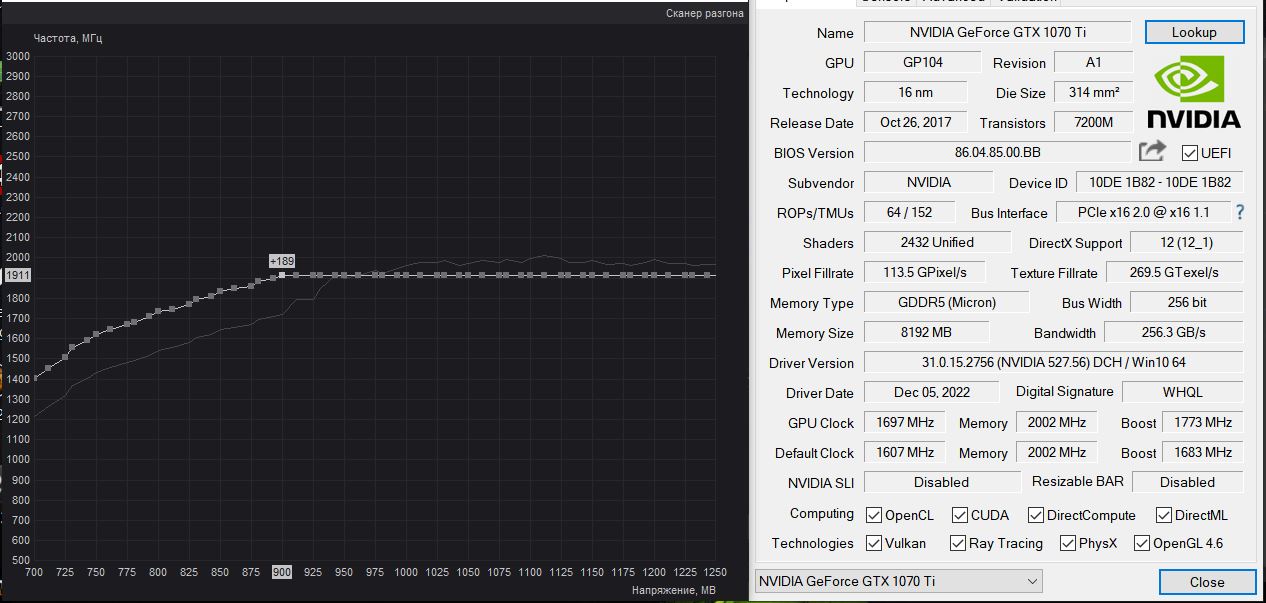1266x603 pixels.
Task: Click the Bandwidth field 256.3 GB/s
Action: (1174, 332)
